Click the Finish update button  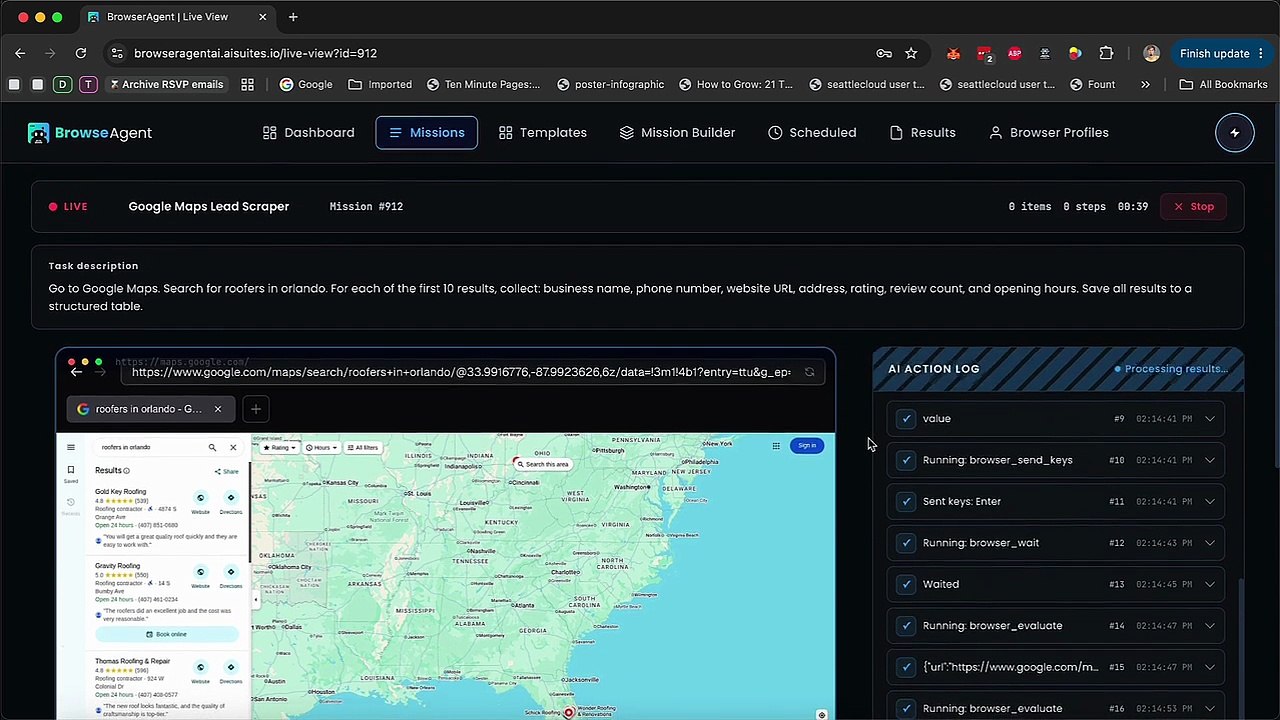tap(1224, 53)
